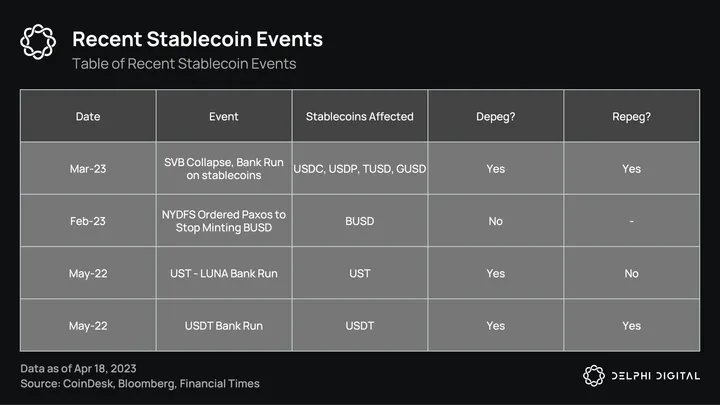720x405 pixels.
Task: Click the Delphi Digital logo in the footer
Action: (640, 375)
